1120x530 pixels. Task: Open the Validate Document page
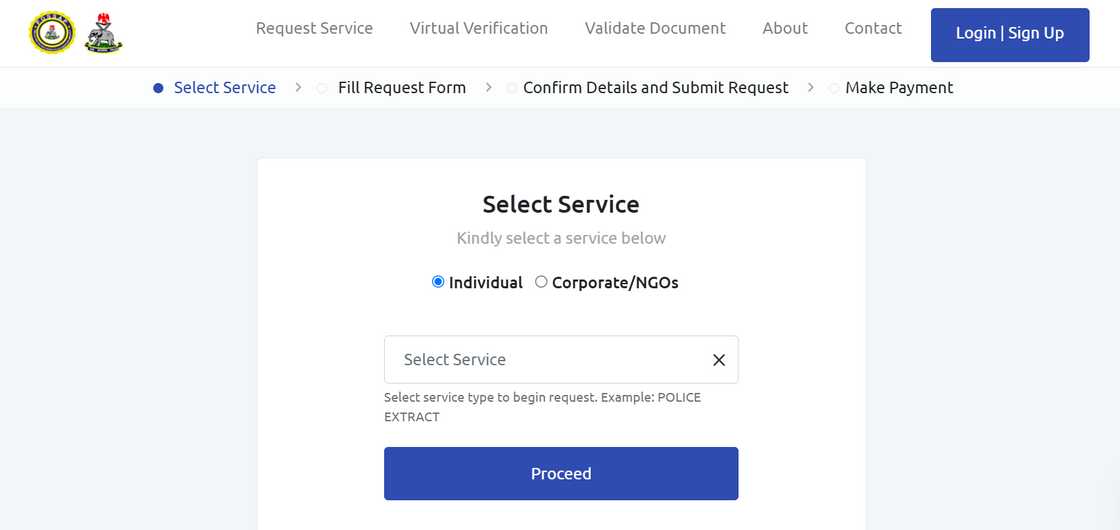coord(655,28)
